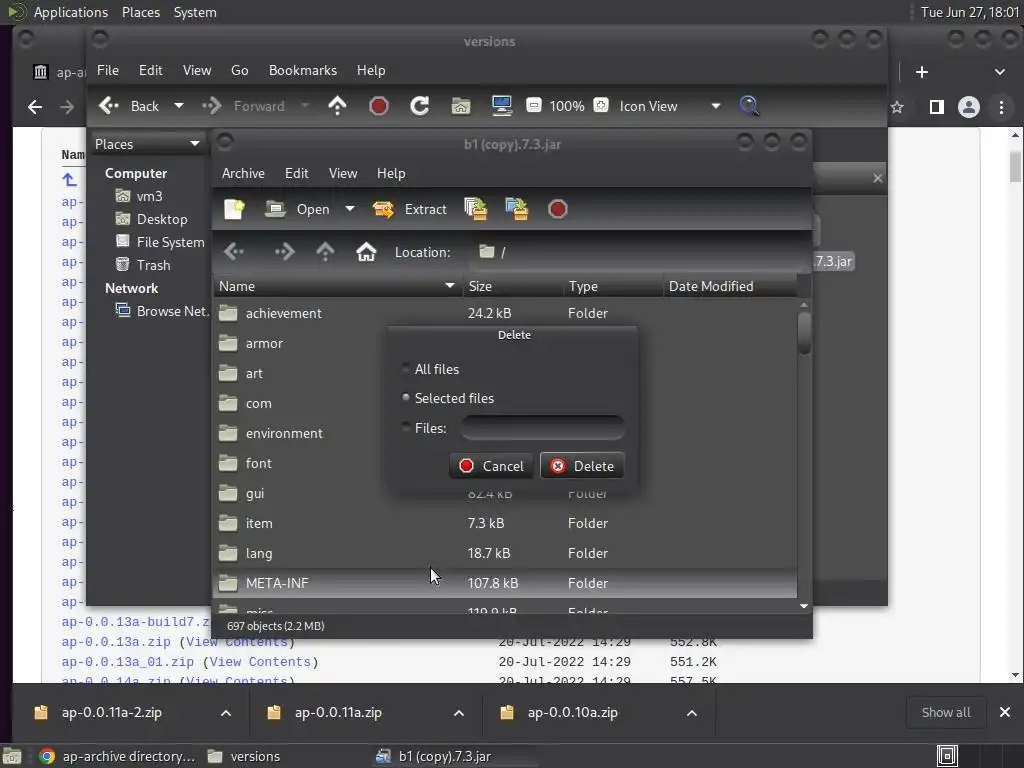
Task: Open the Bookmarks menu in versions window
Action: [x=303, y=70]
